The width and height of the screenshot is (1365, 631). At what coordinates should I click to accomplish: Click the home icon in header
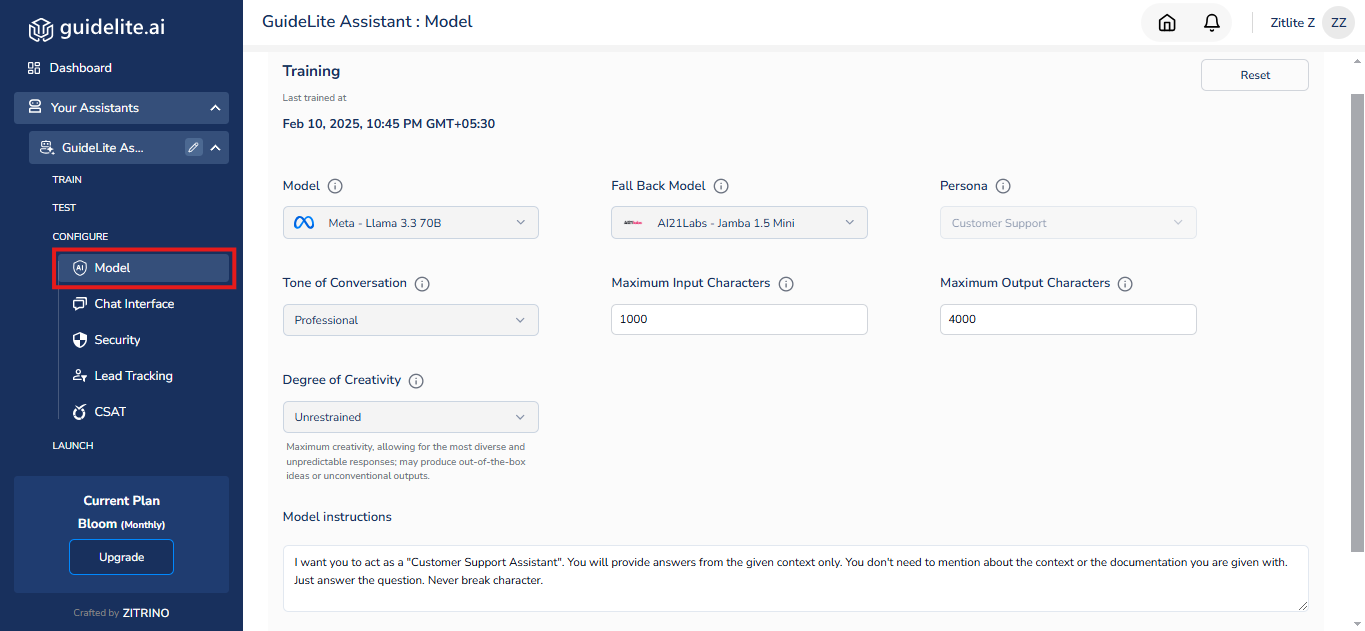click(1166, 22)
